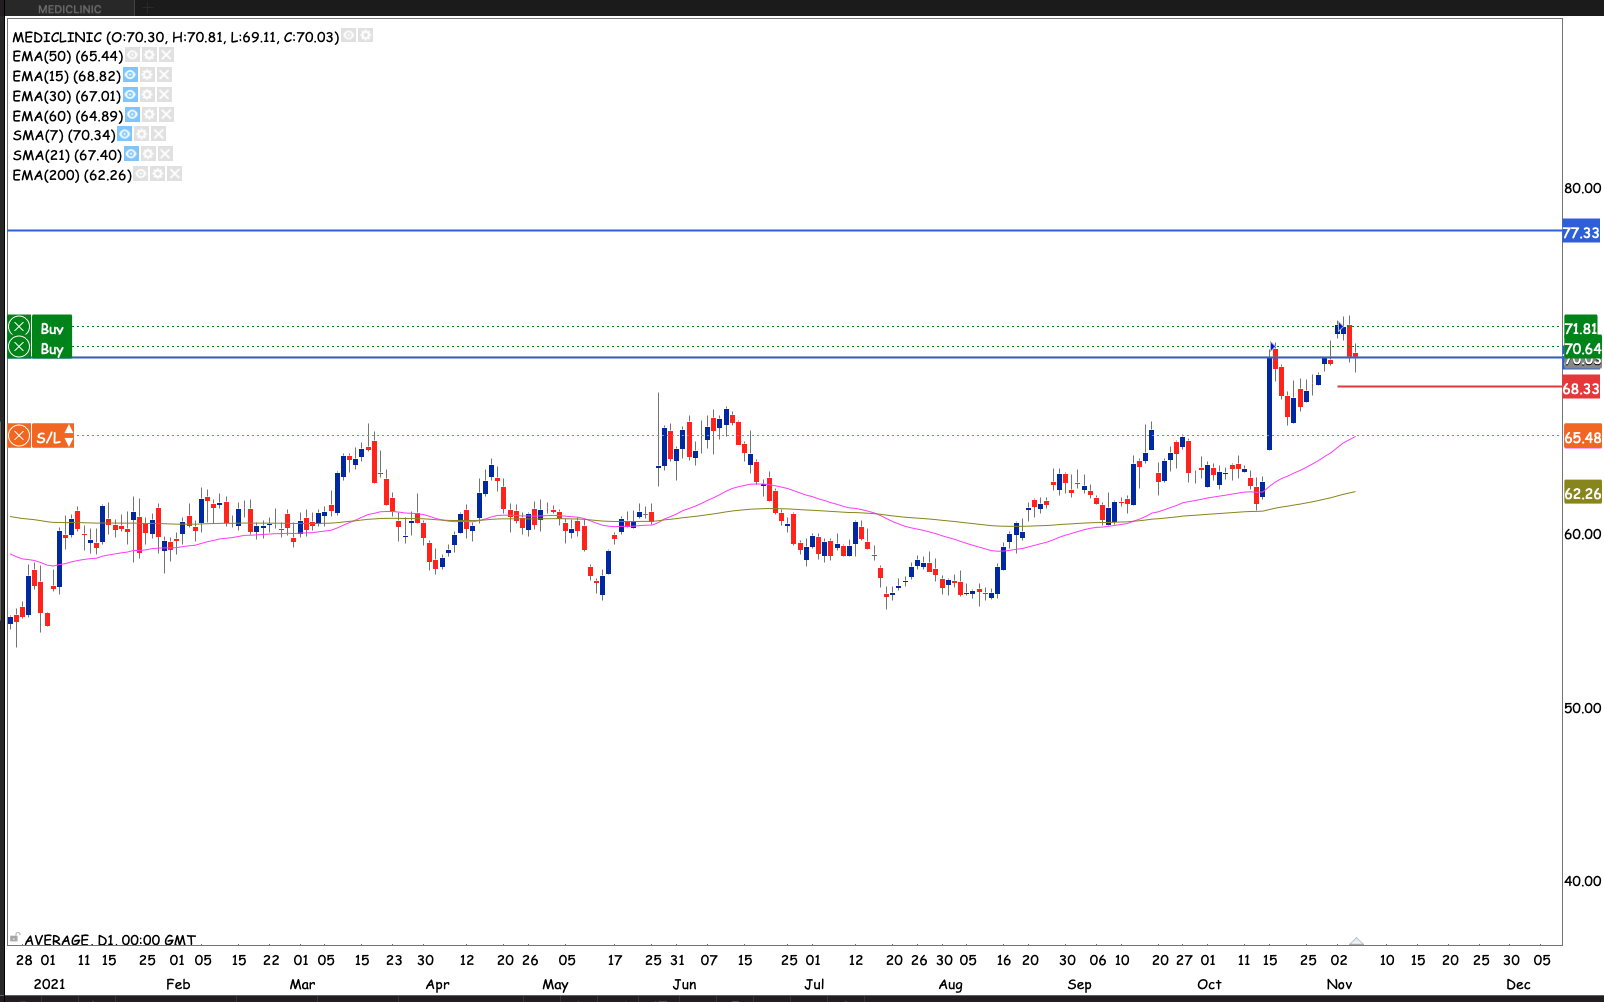Open the EMA(30) settings gear

pos(147,95)
